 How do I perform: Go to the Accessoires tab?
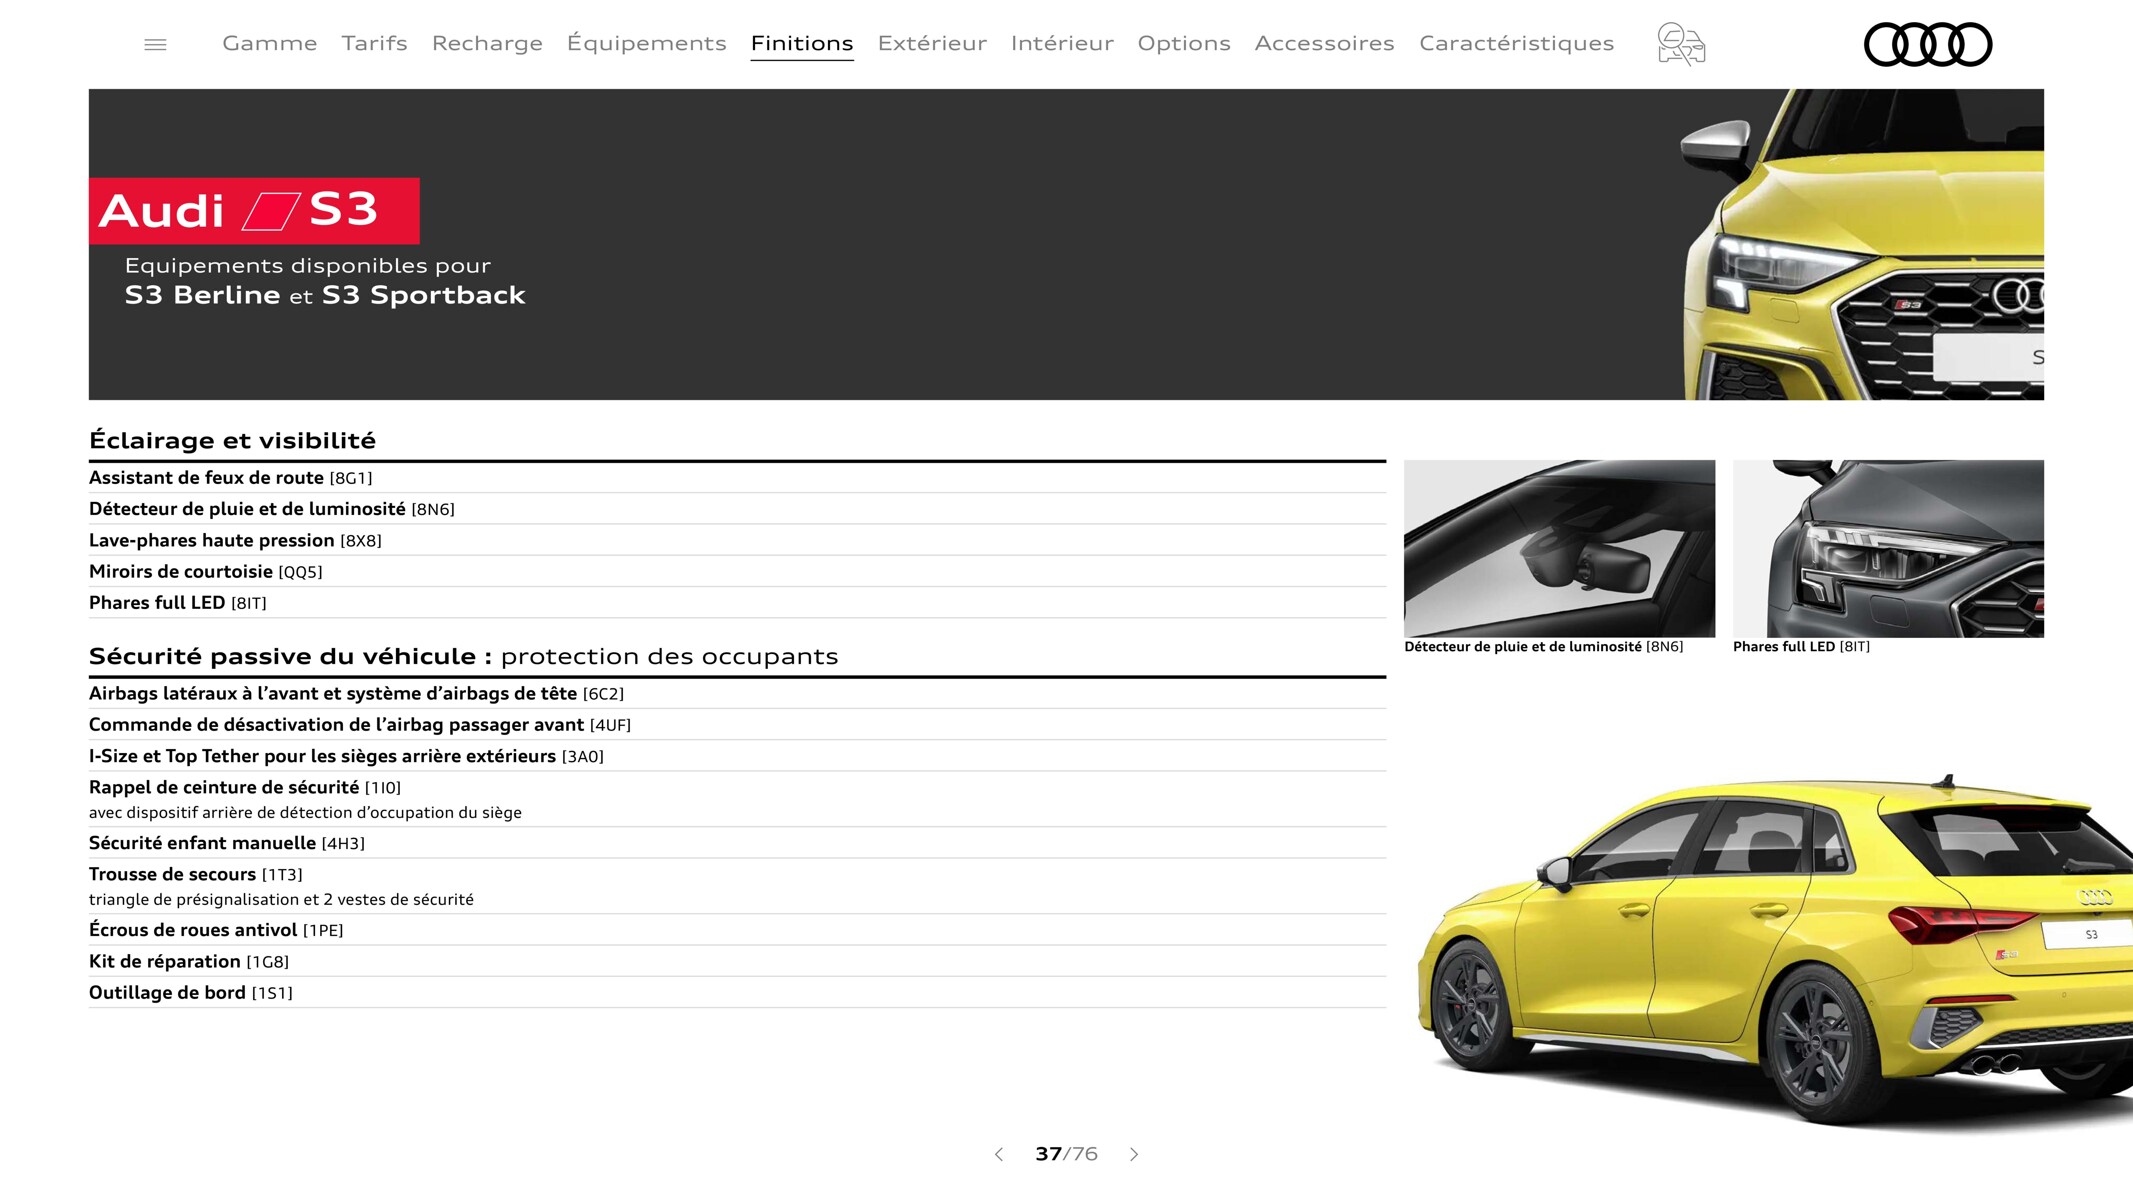point(1324,43)
